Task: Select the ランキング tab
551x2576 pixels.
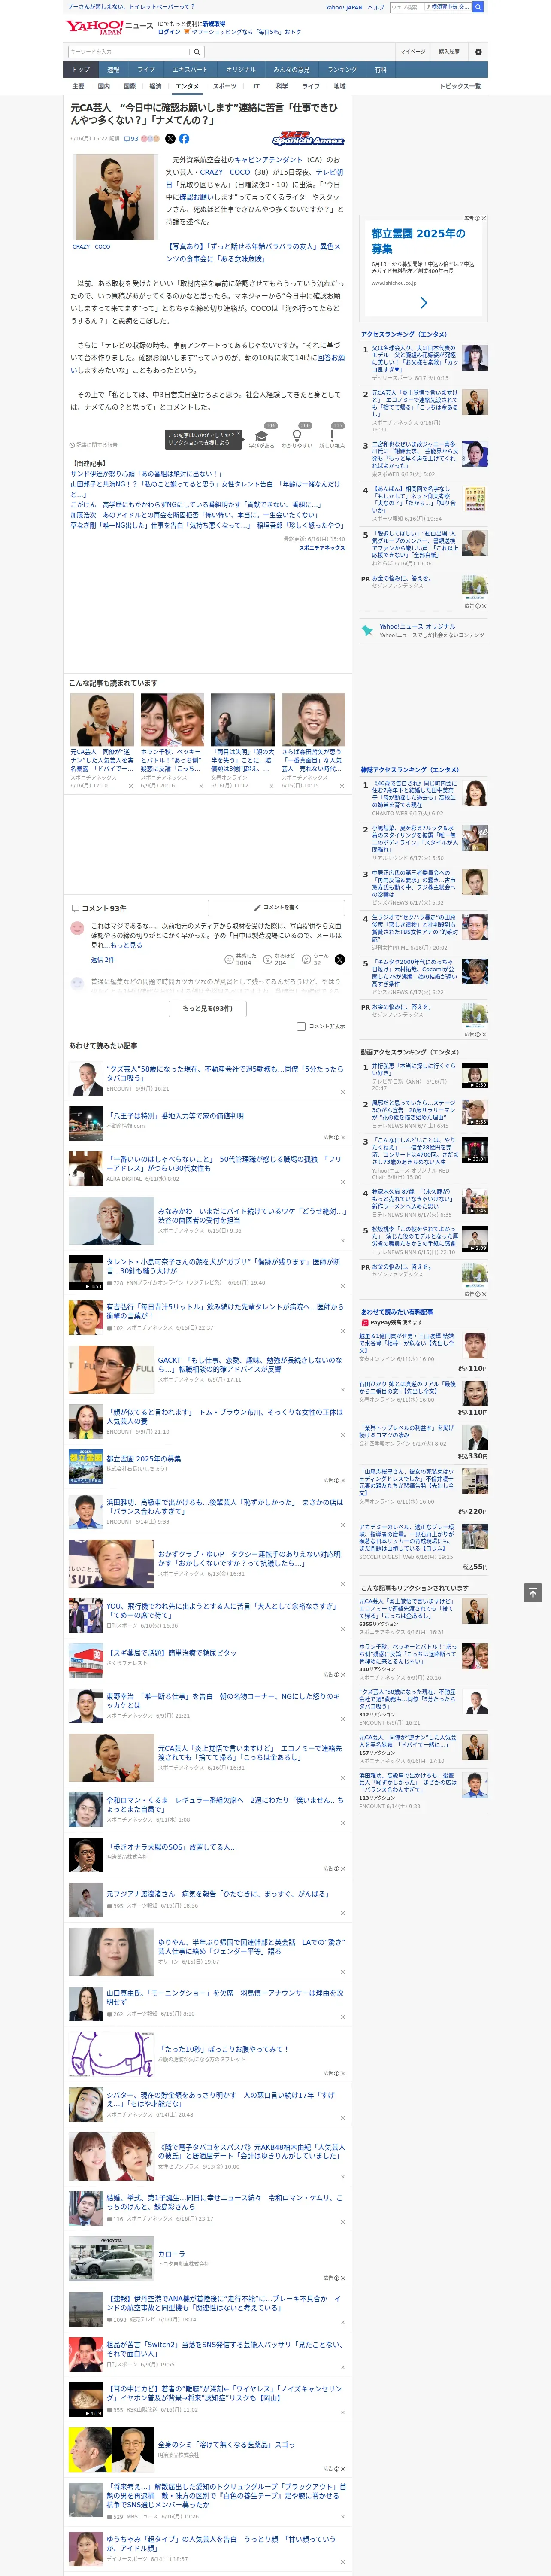Action: click(x=342, y=70)
